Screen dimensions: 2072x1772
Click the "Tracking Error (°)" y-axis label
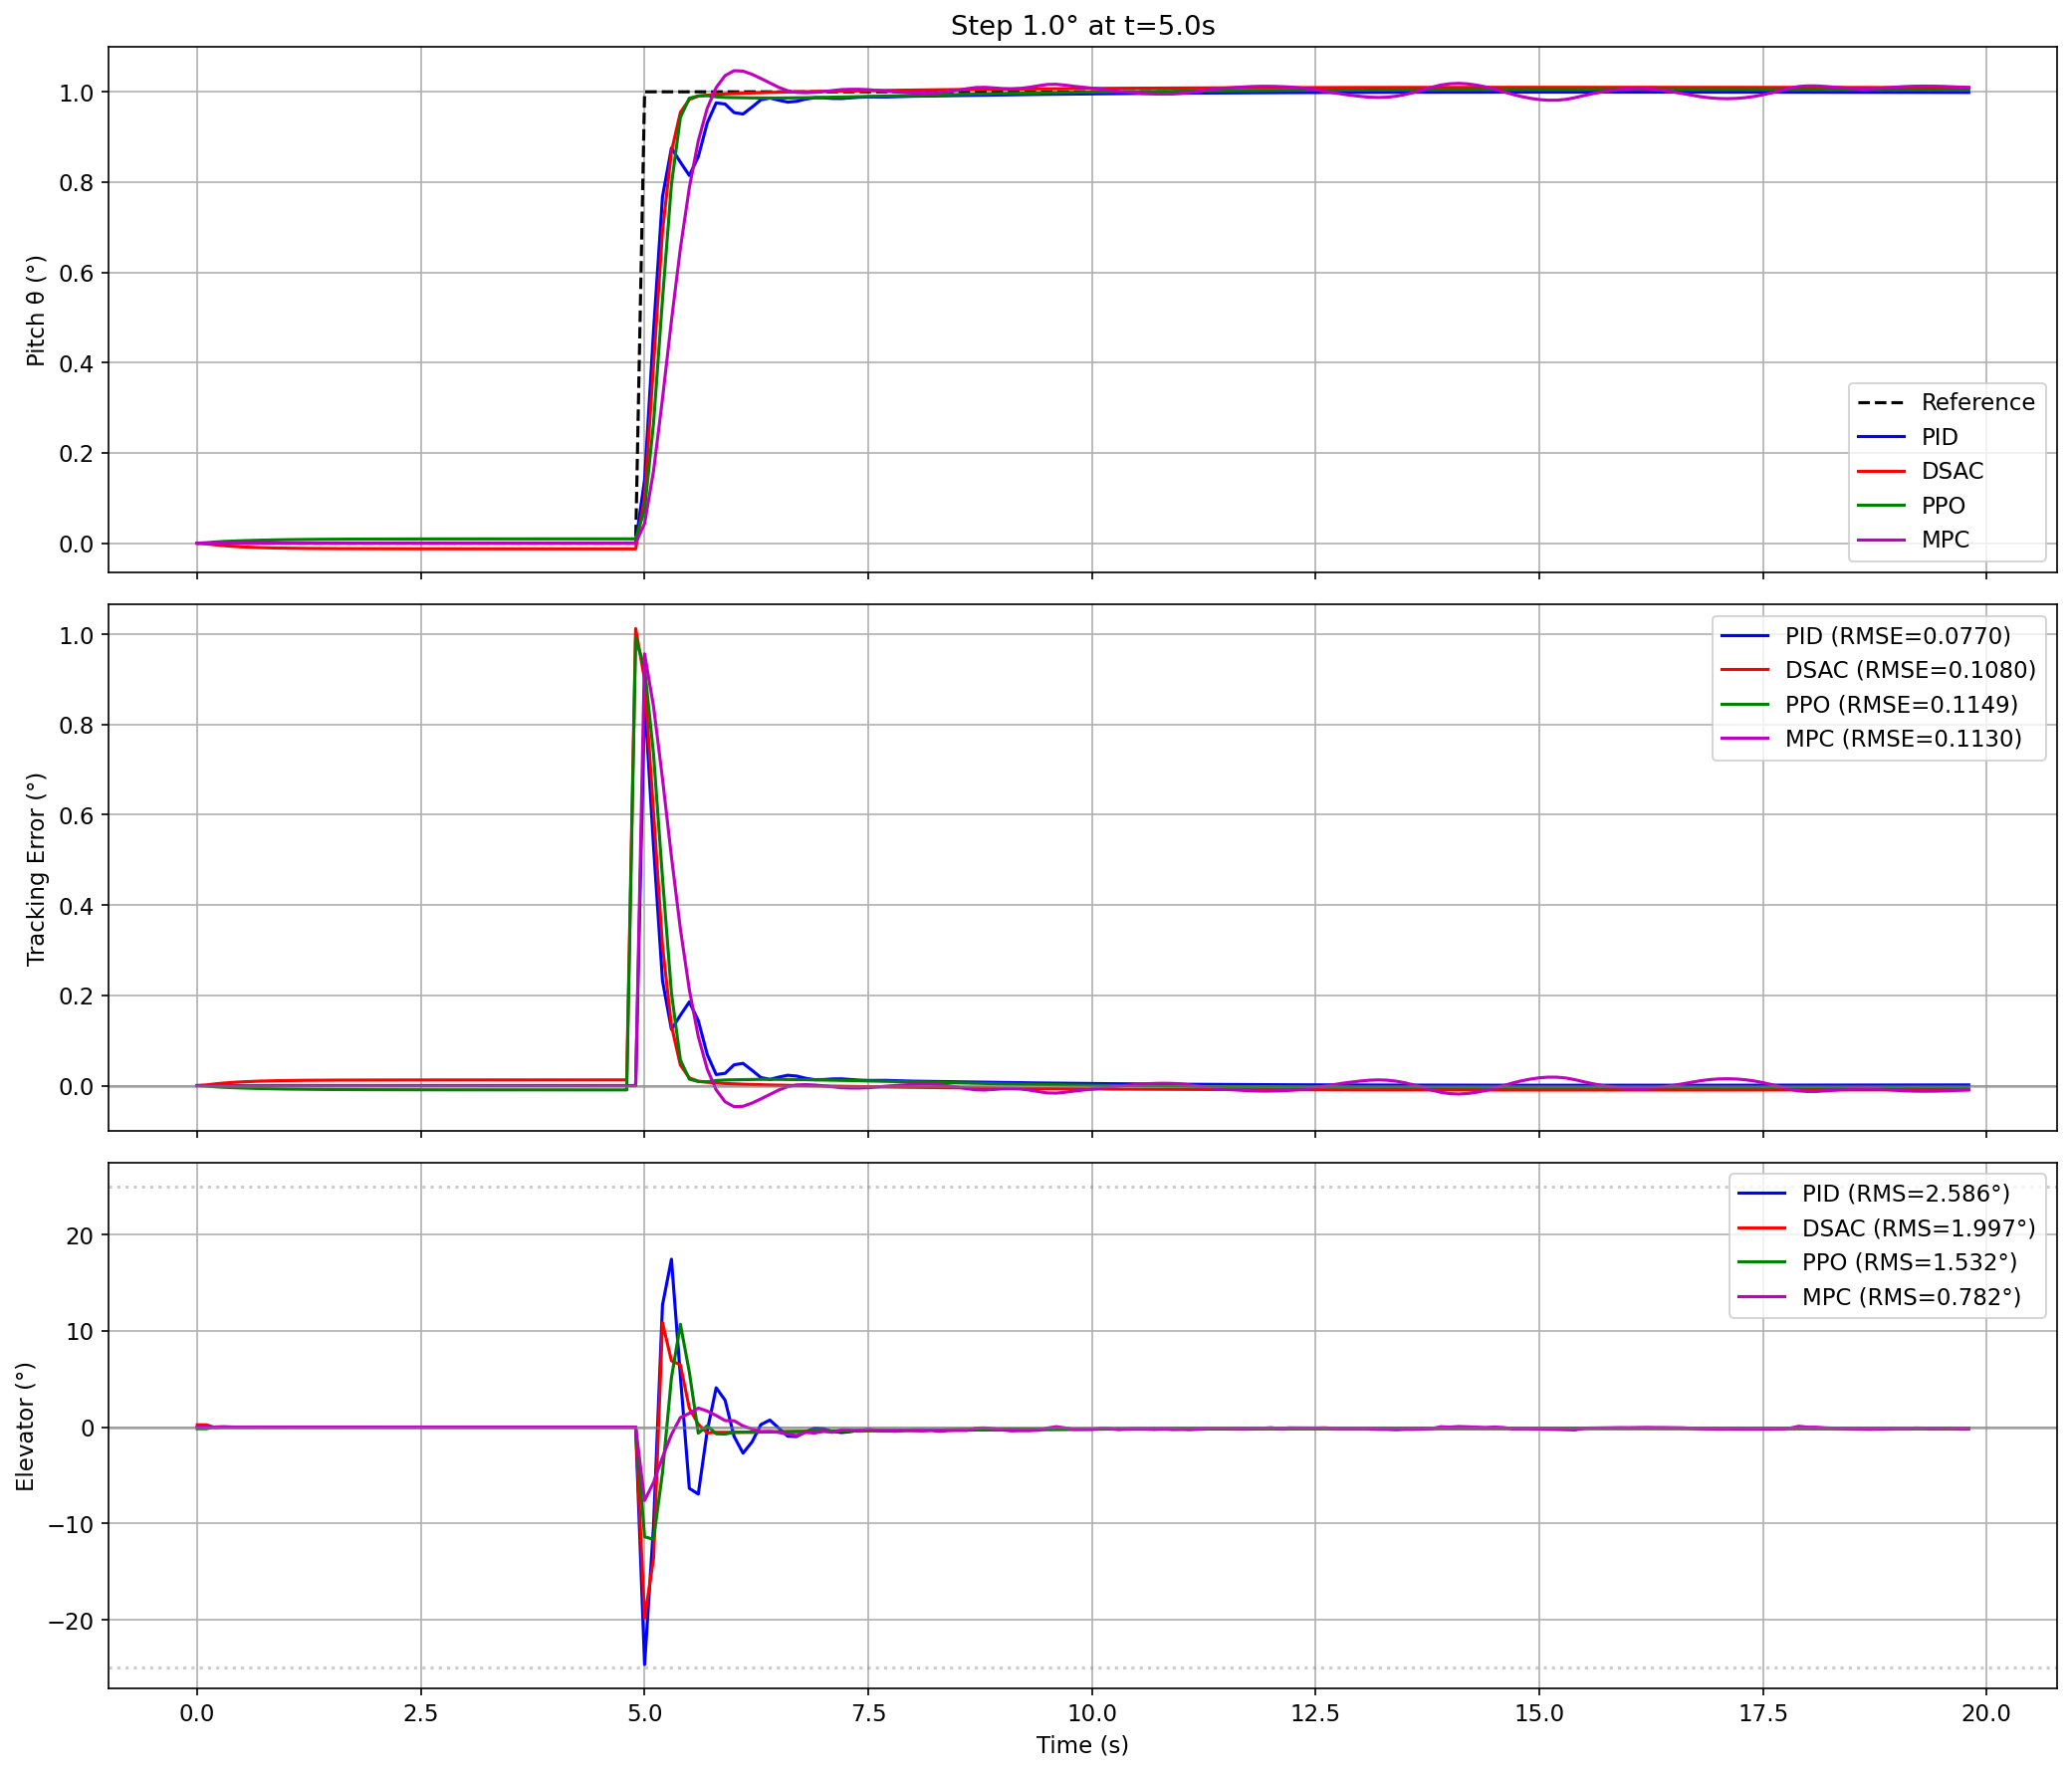click(x=36, y=869)
